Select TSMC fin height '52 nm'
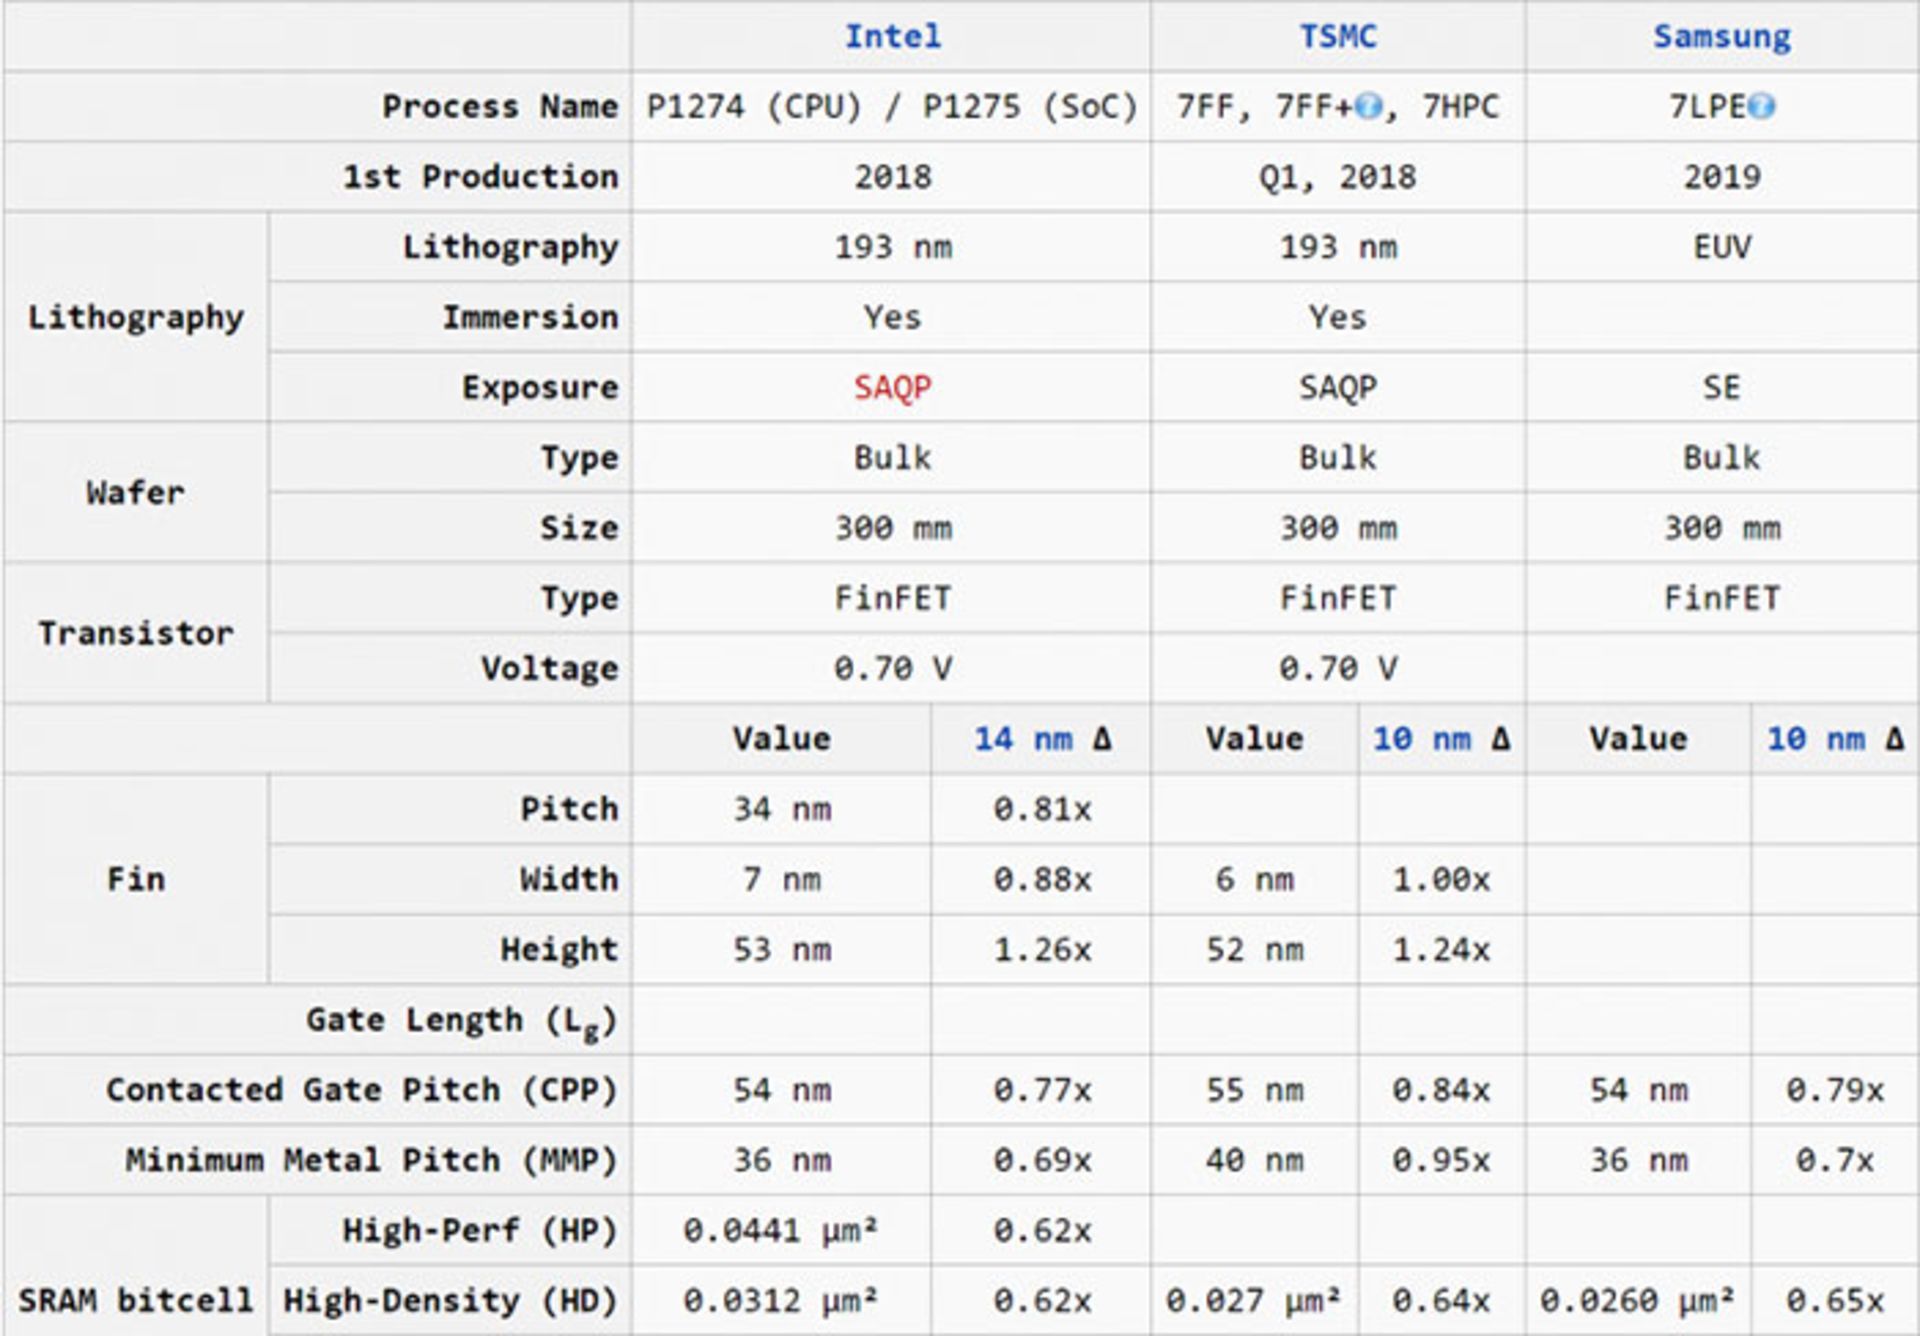 coord(1254,949)
